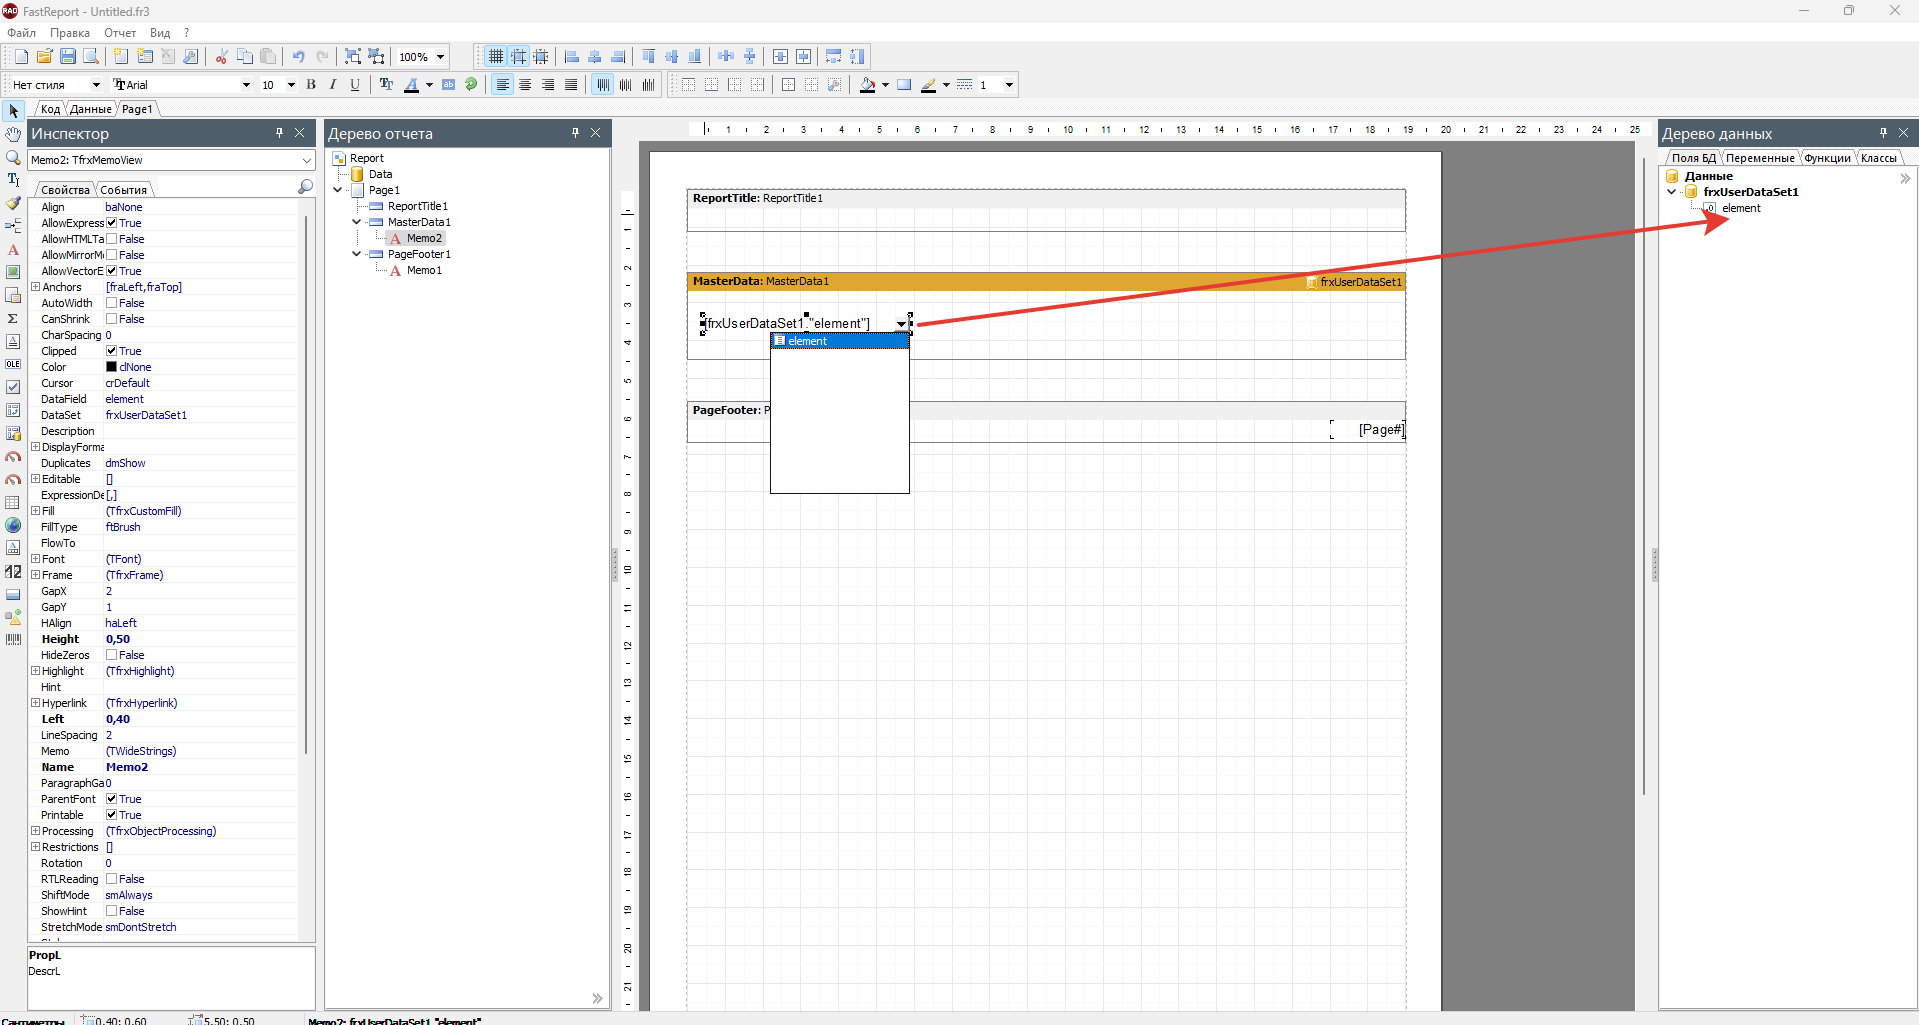Screen dimensions: 1919x1025
Task: Open memo field dropdown arrow on page
Action: pyautogui.click(x=901, y=324)
